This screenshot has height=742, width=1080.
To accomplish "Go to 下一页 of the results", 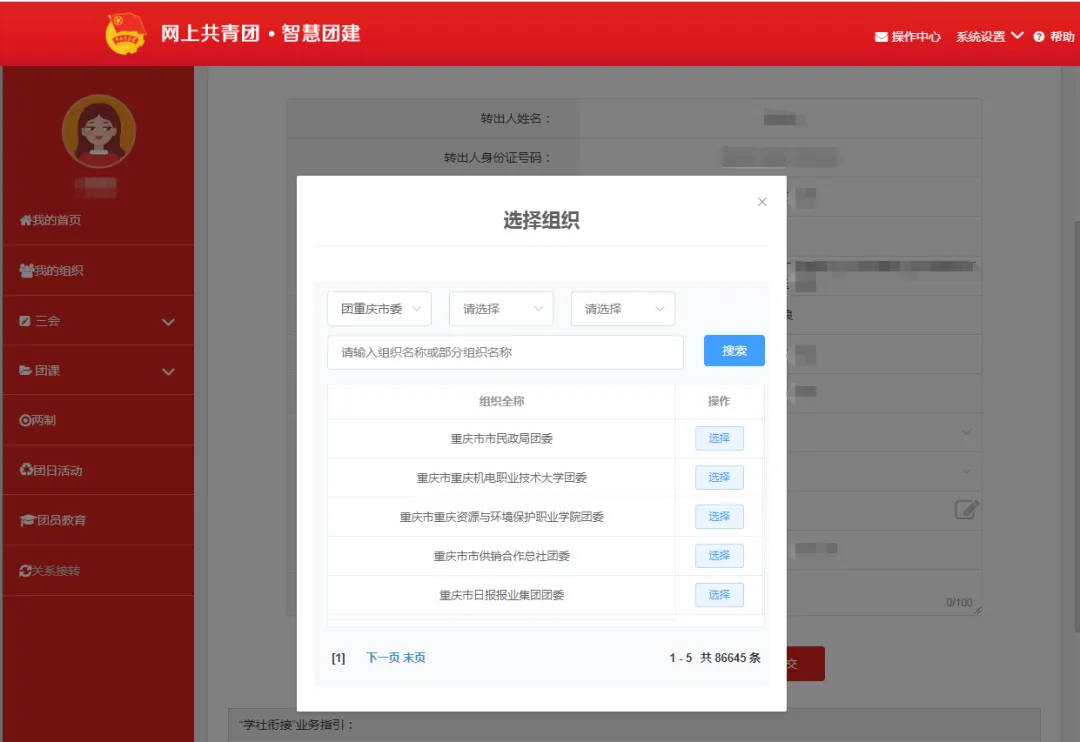I will [382, 657].
